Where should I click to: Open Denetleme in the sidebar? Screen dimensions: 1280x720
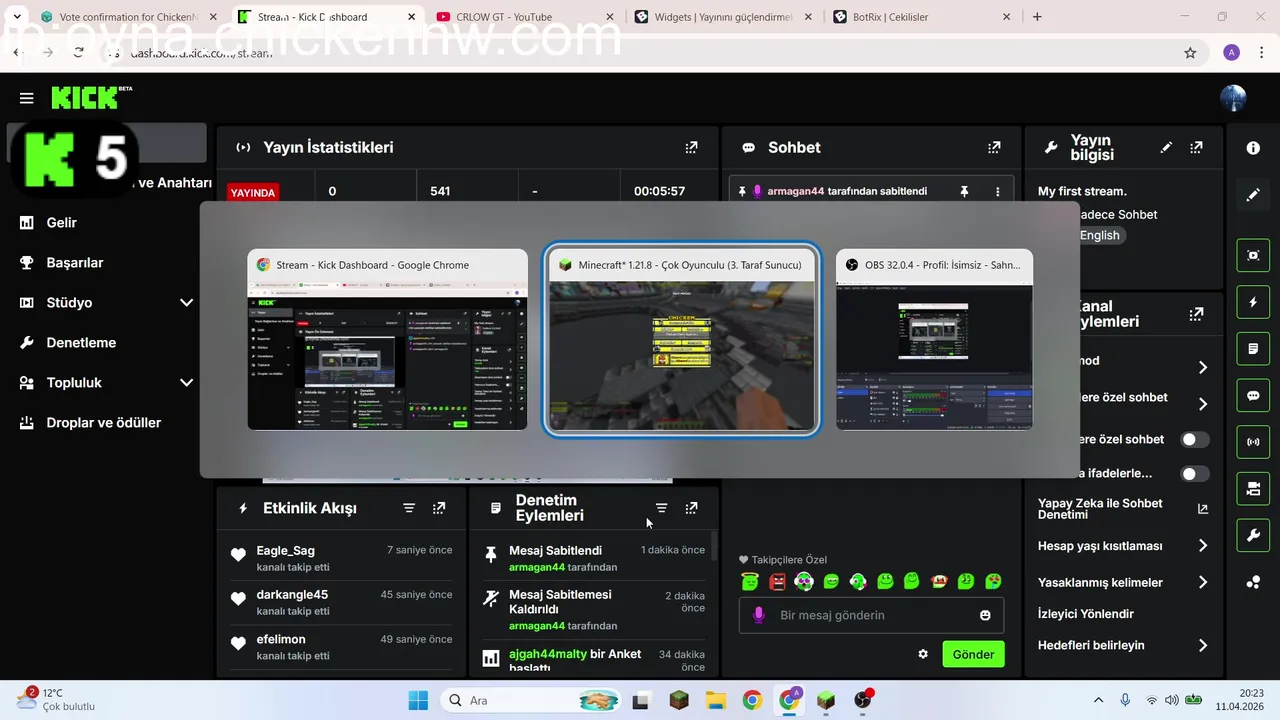tap(81, 342)
